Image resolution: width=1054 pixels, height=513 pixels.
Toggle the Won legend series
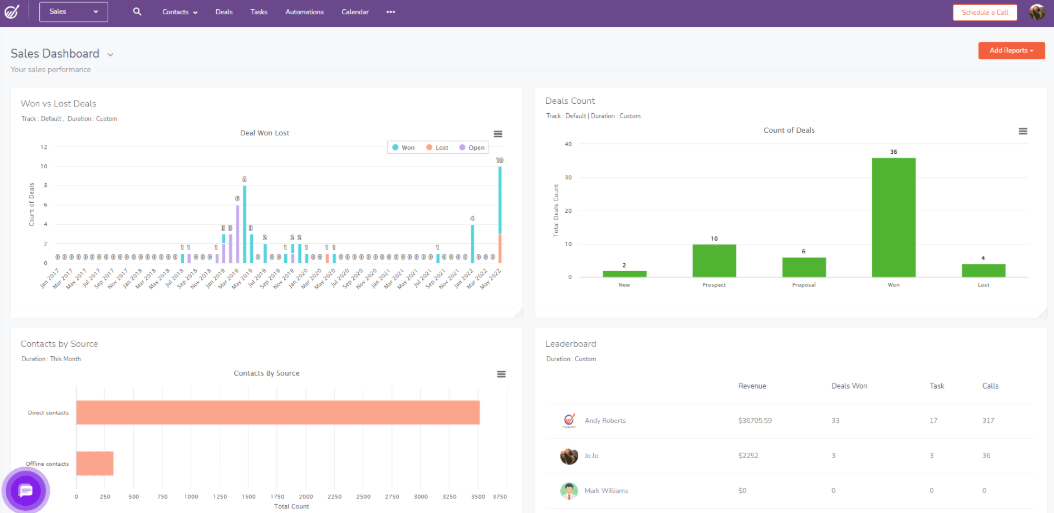point(403,147)
